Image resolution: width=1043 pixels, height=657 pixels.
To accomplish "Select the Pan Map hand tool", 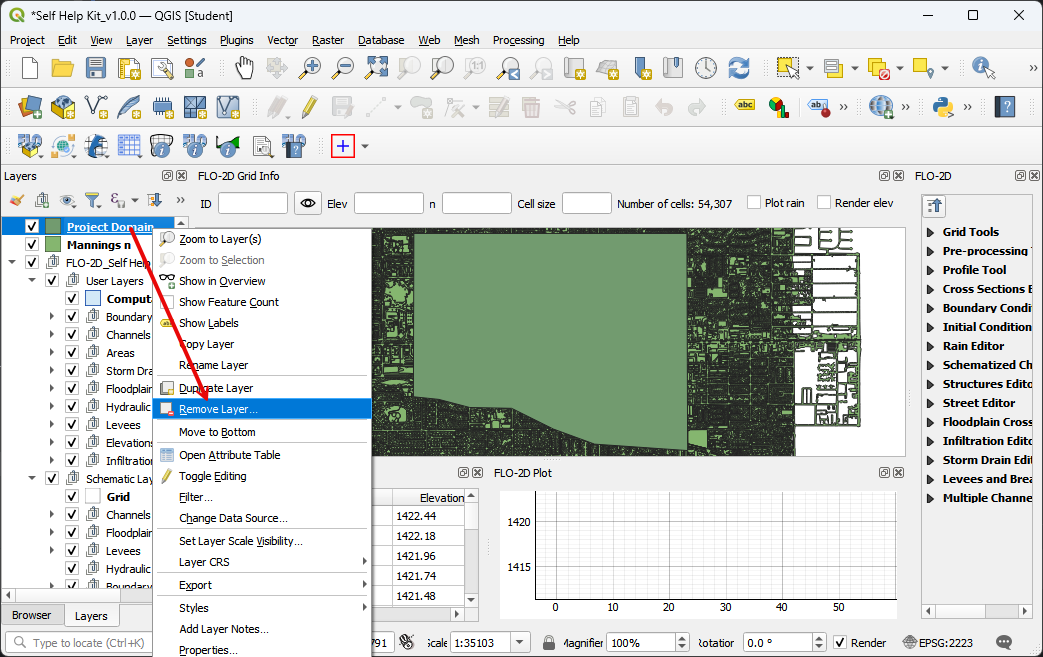I will click(244, 68).
